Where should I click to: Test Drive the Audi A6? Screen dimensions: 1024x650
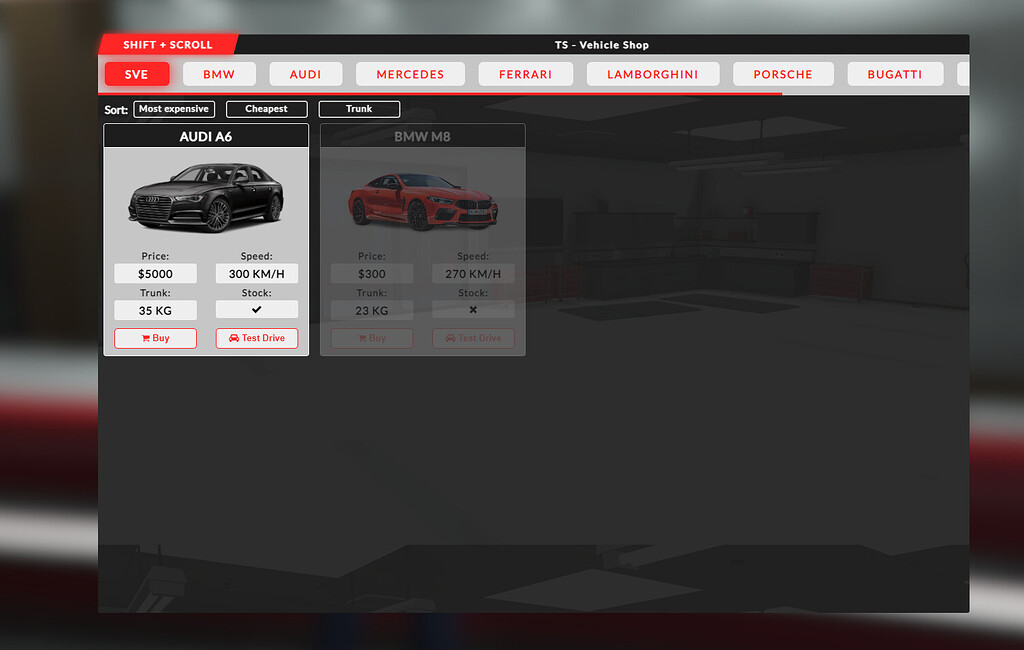(256, 338)
